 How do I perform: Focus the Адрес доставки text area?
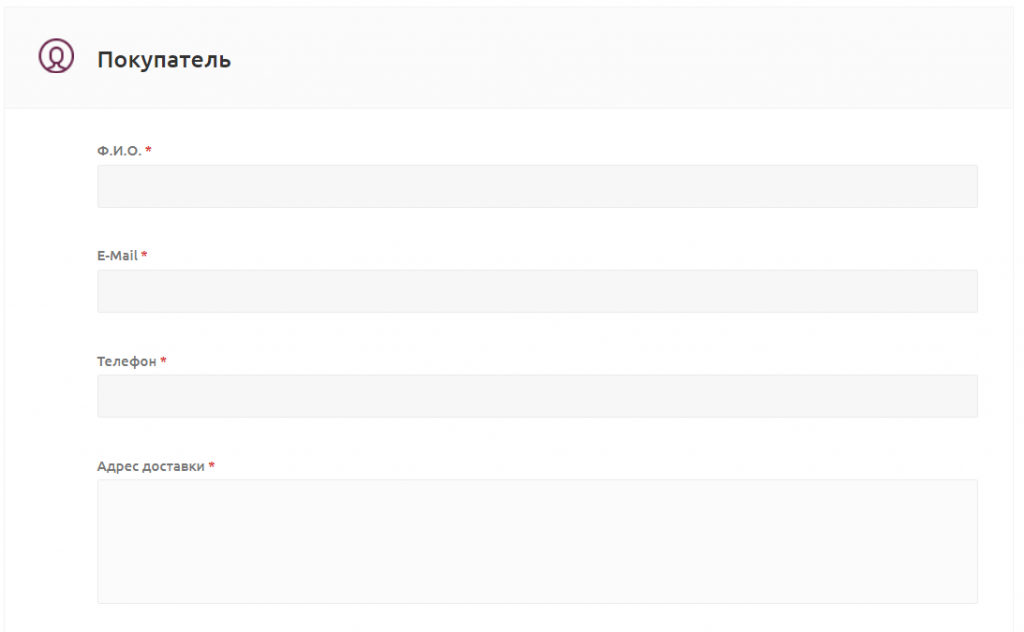click(537, 541)
